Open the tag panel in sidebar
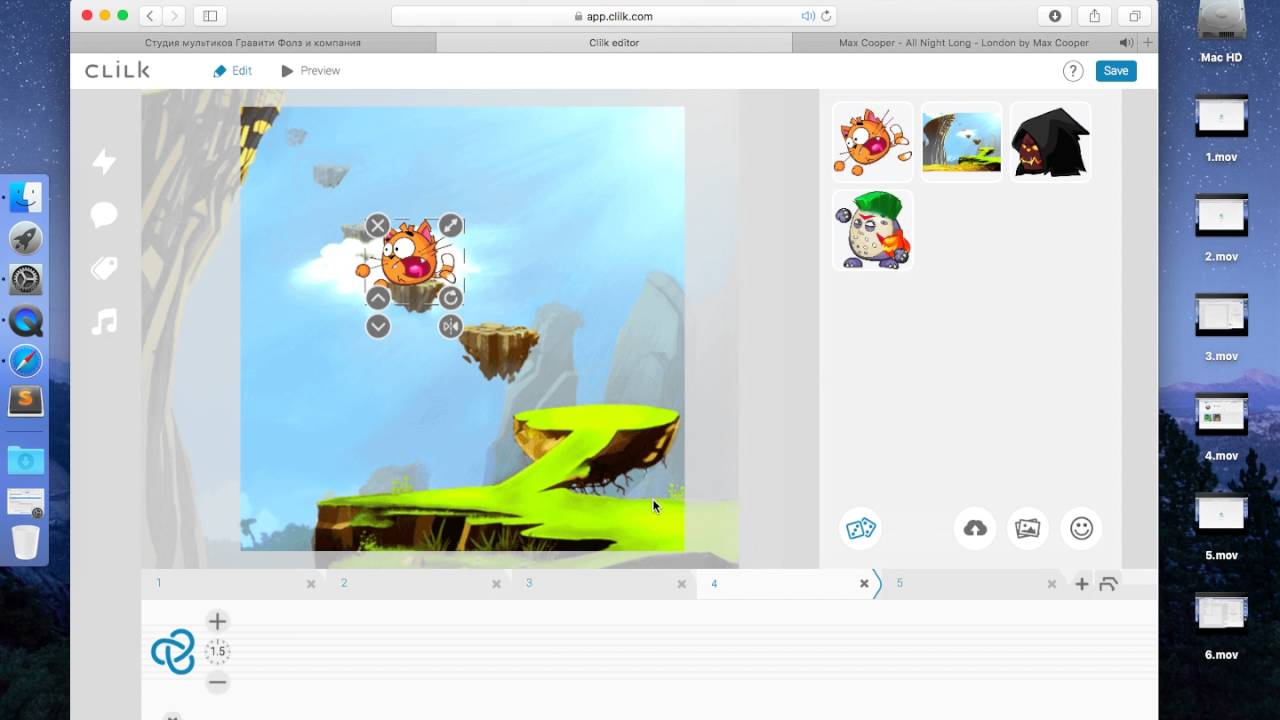Screen dimensions: 1280x720 point(104,268)
